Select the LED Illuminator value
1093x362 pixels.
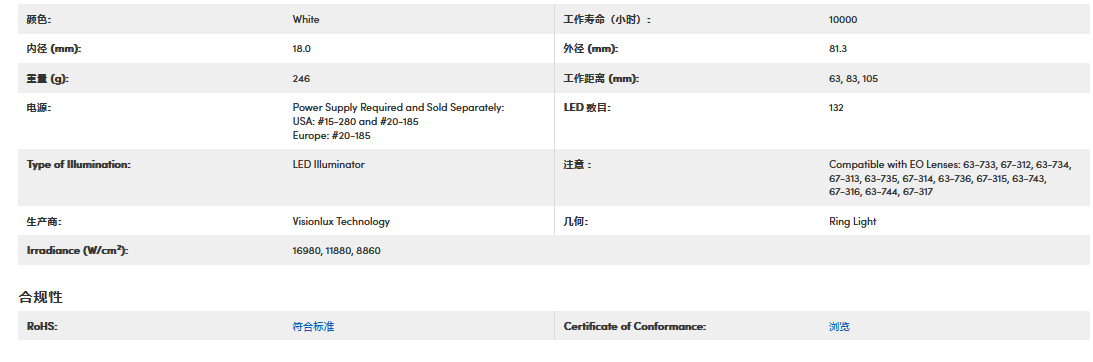point(328,165)
